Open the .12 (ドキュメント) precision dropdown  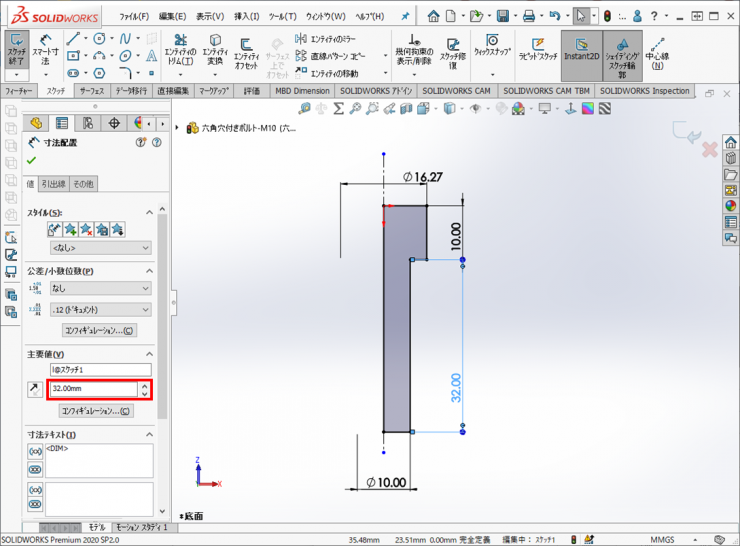coord(99,310)
